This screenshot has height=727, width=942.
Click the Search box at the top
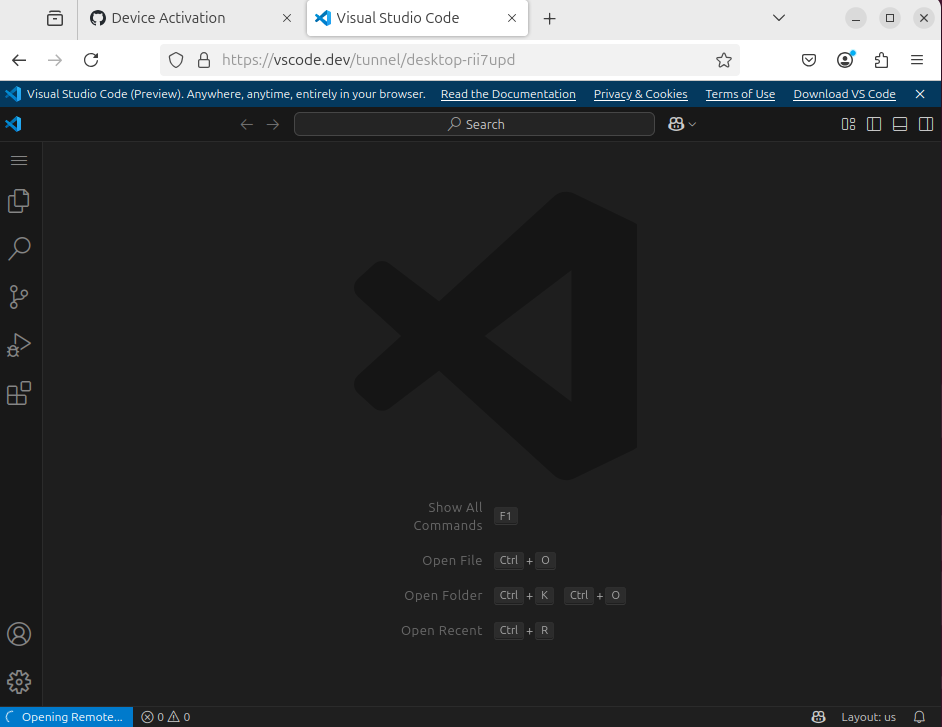point(474,123)
